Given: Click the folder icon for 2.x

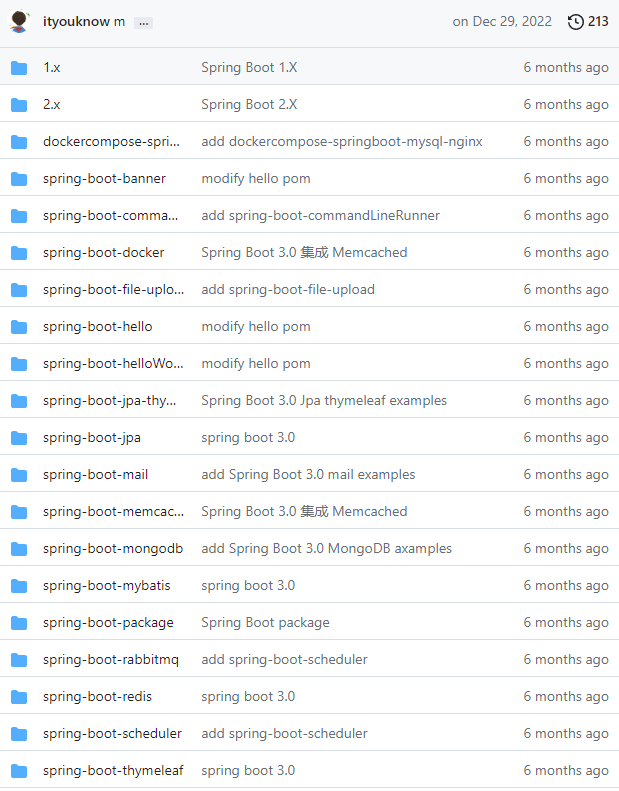Looking at the screenshot, I should tap(19, 105).
